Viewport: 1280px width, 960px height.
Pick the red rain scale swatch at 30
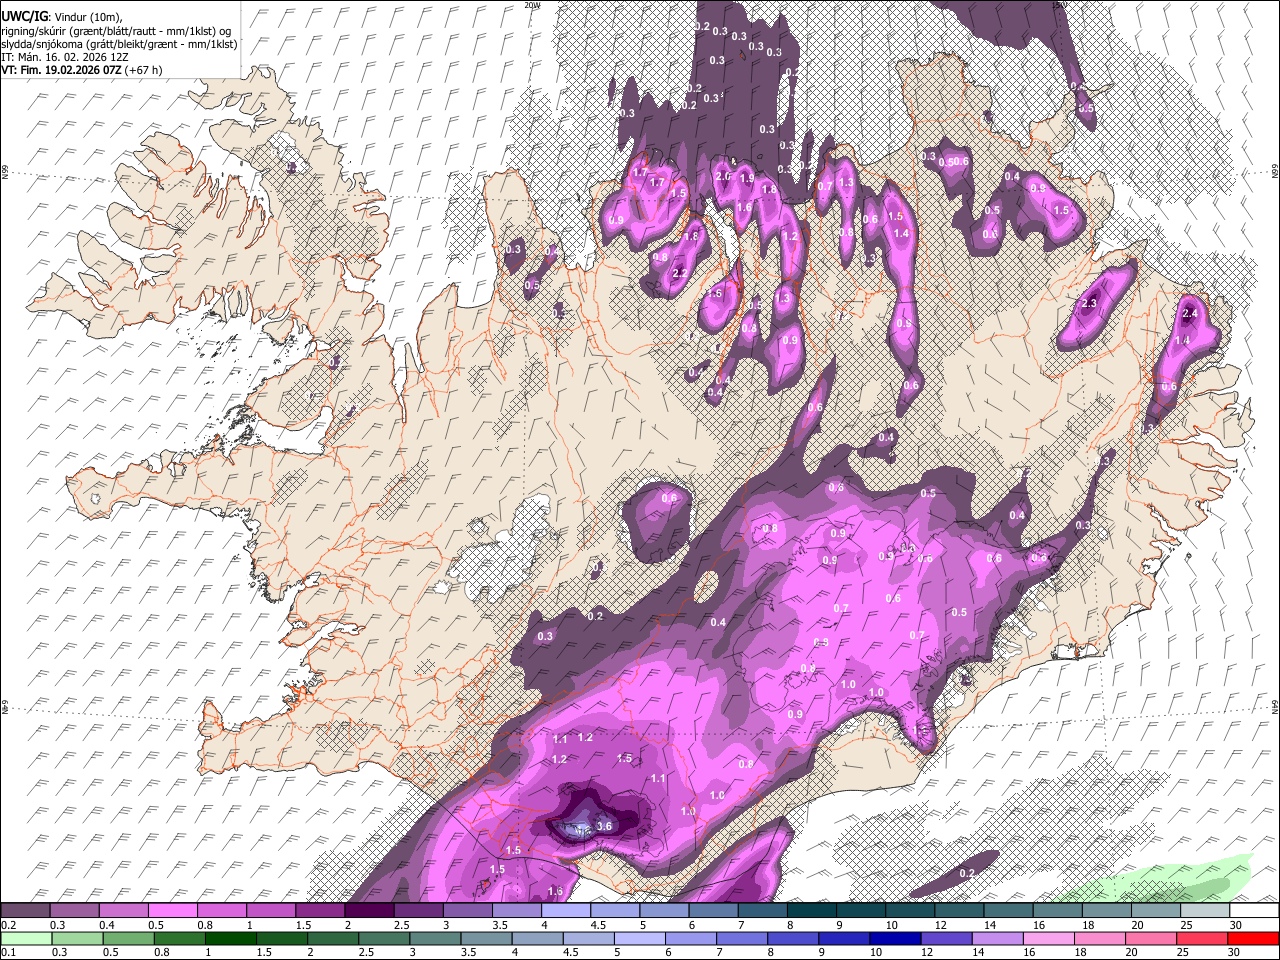point(1253,938)
